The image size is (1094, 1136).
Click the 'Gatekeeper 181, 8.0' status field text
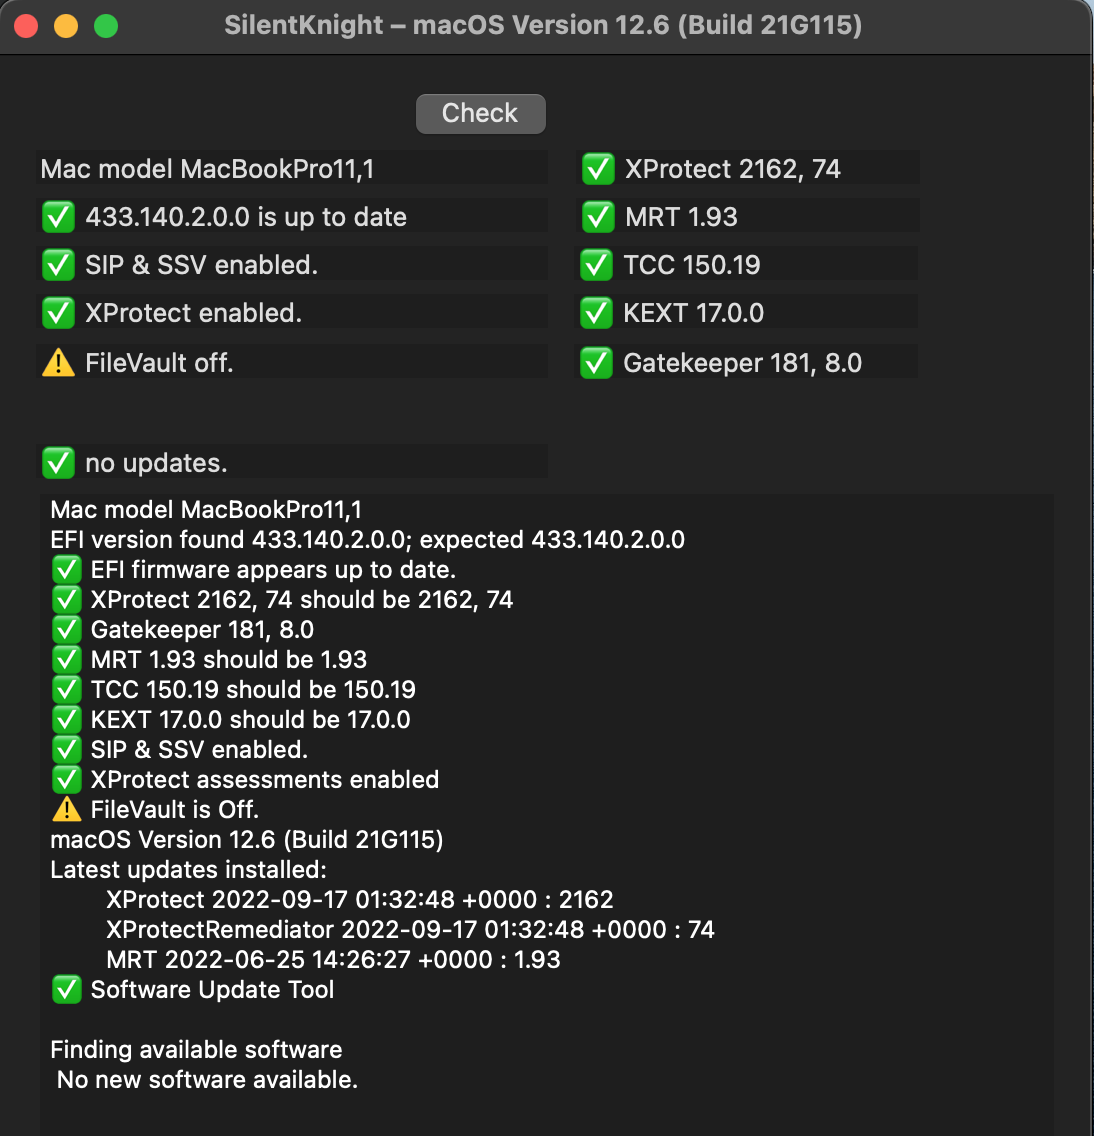click(743, 363)
